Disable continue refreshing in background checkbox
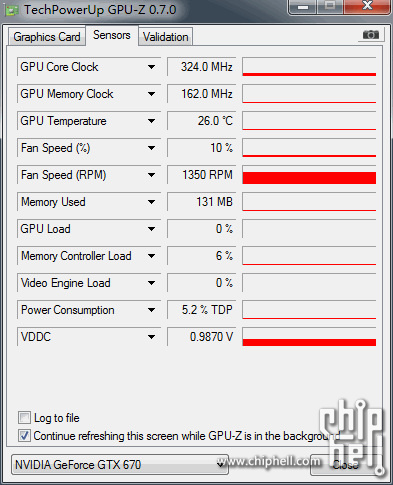The height and width of the screenshot is (485, 393). (24, 435)
